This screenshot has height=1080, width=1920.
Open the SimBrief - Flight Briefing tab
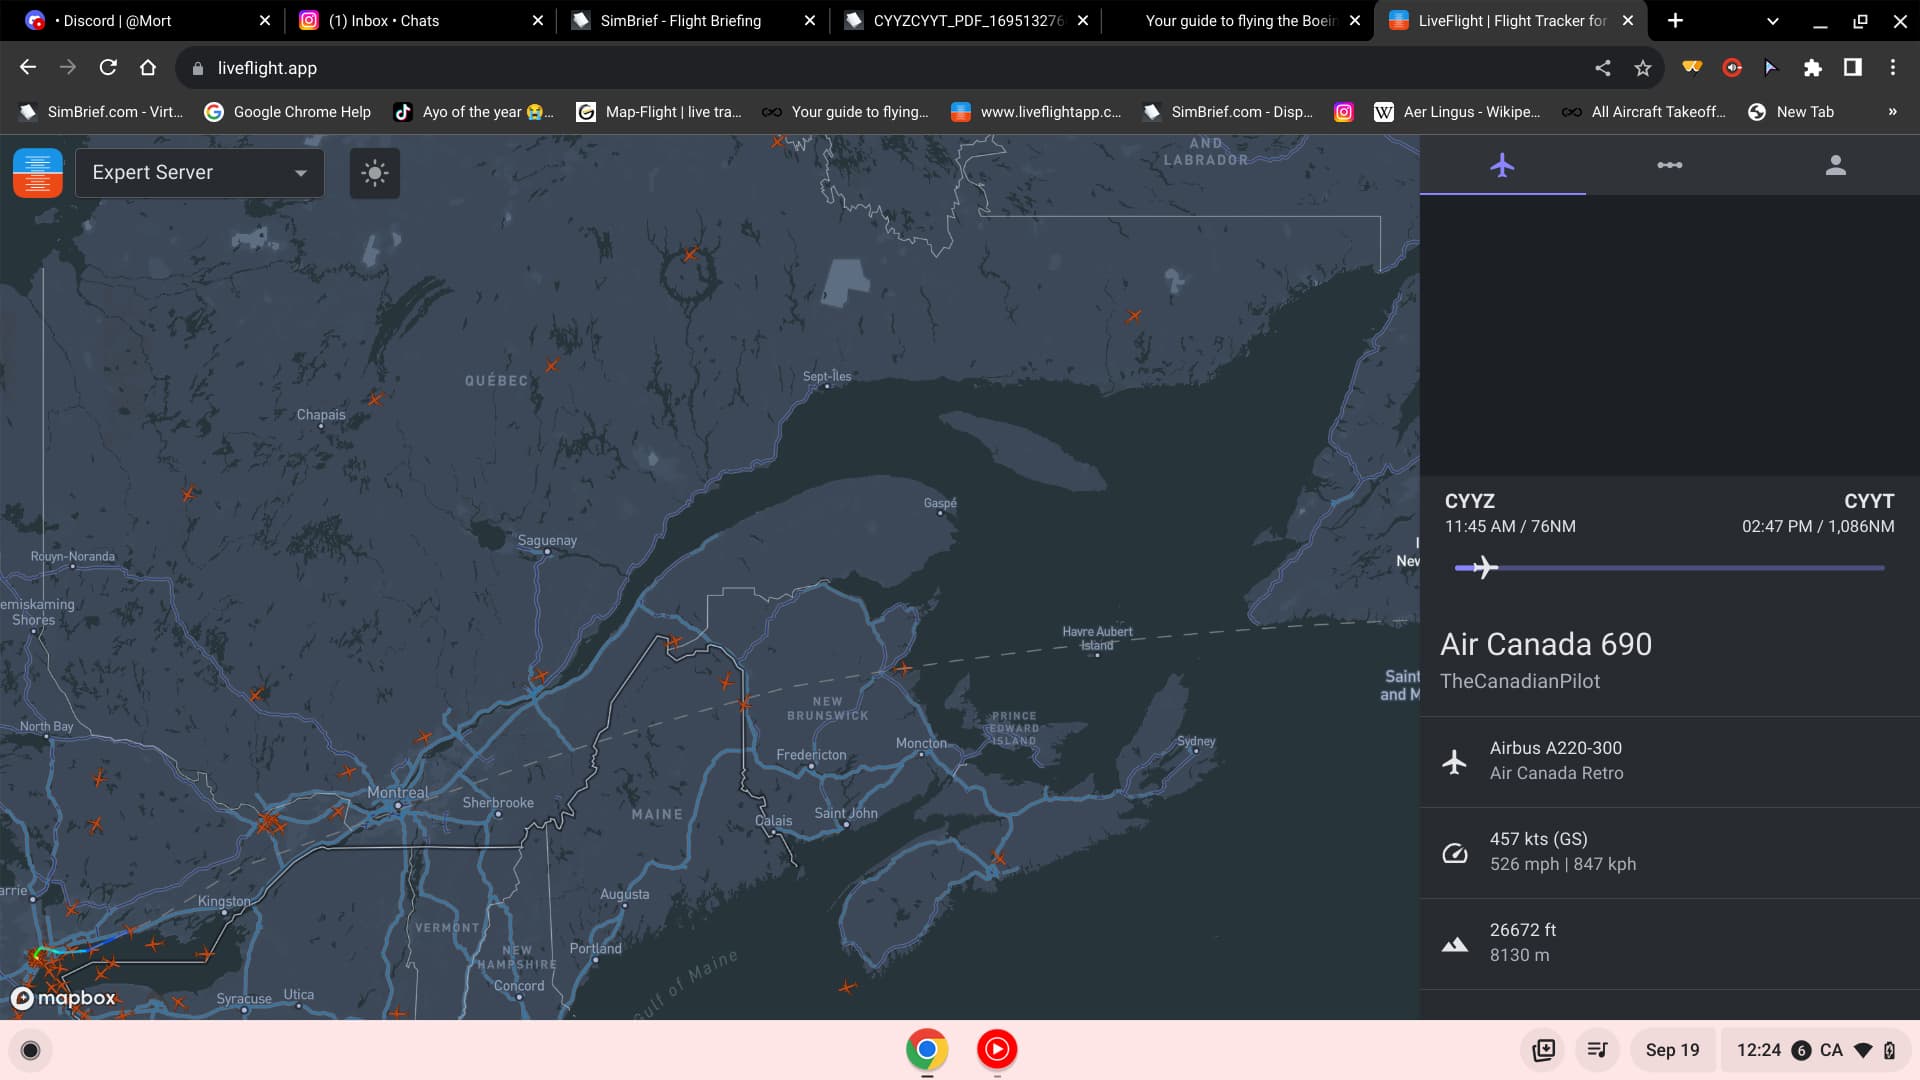(x=680, y=20)
